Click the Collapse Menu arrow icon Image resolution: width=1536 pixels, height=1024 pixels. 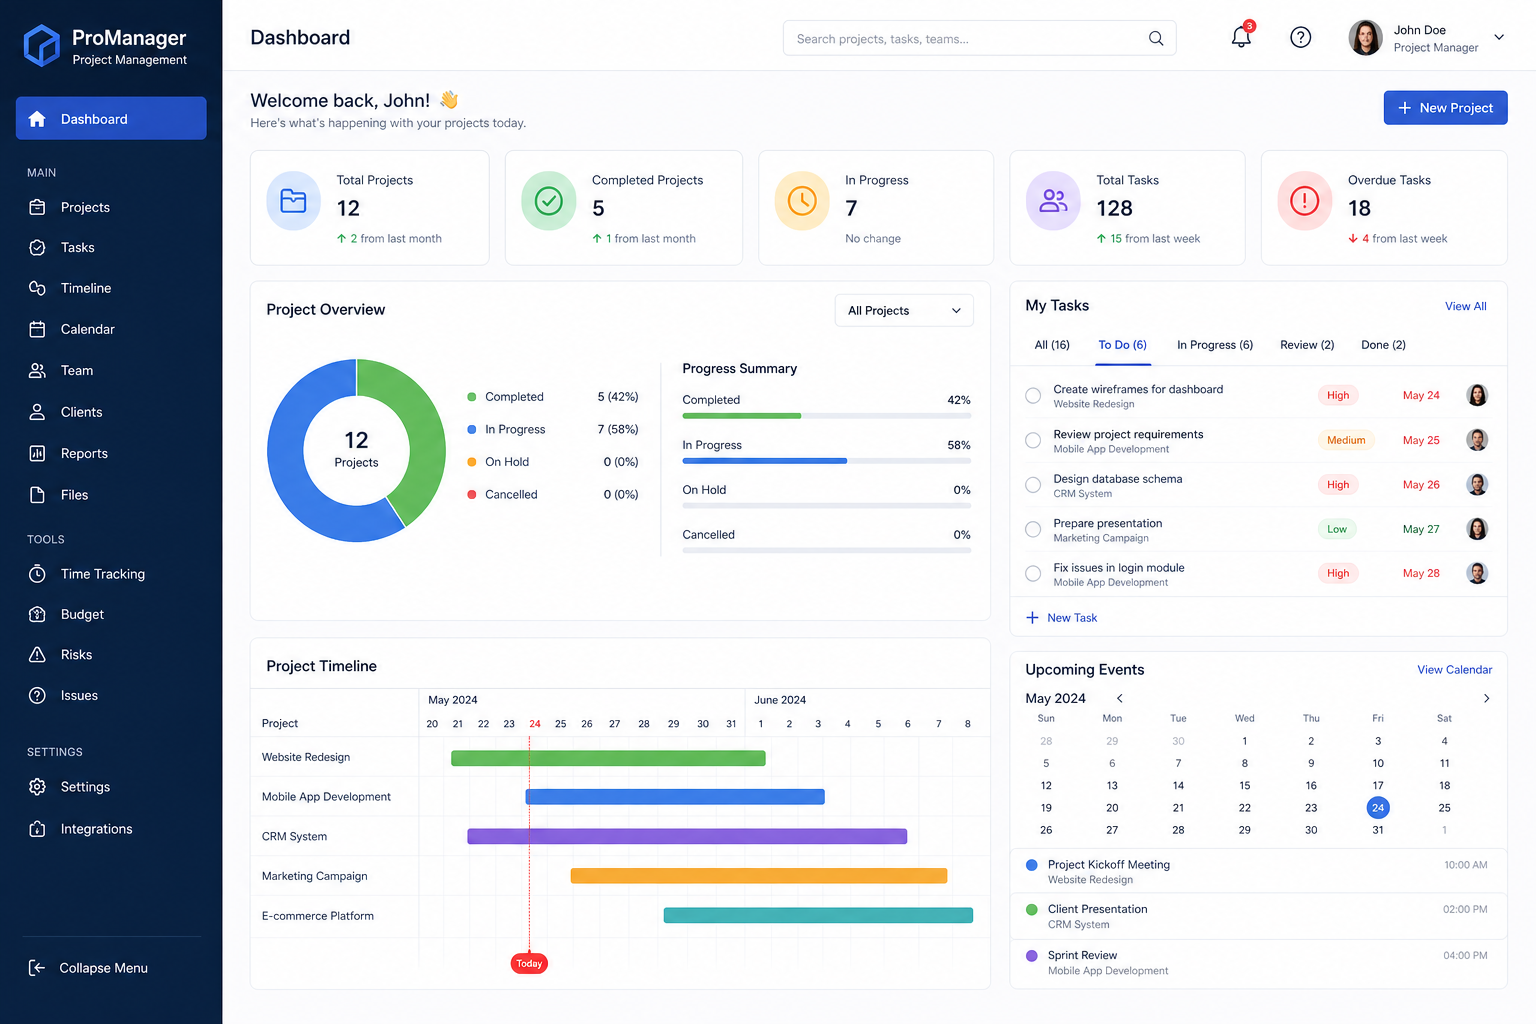click(37, 967)
